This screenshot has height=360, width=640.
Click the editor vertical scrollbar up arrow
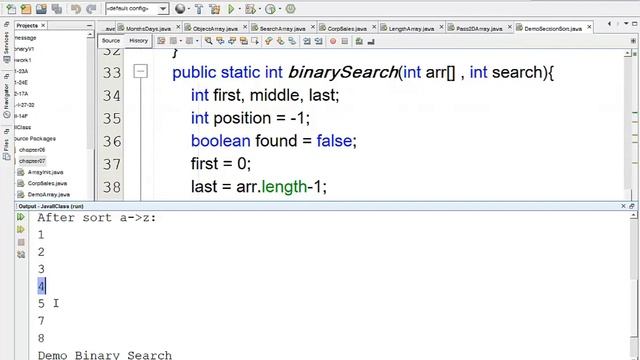click(x=628, y=53)
